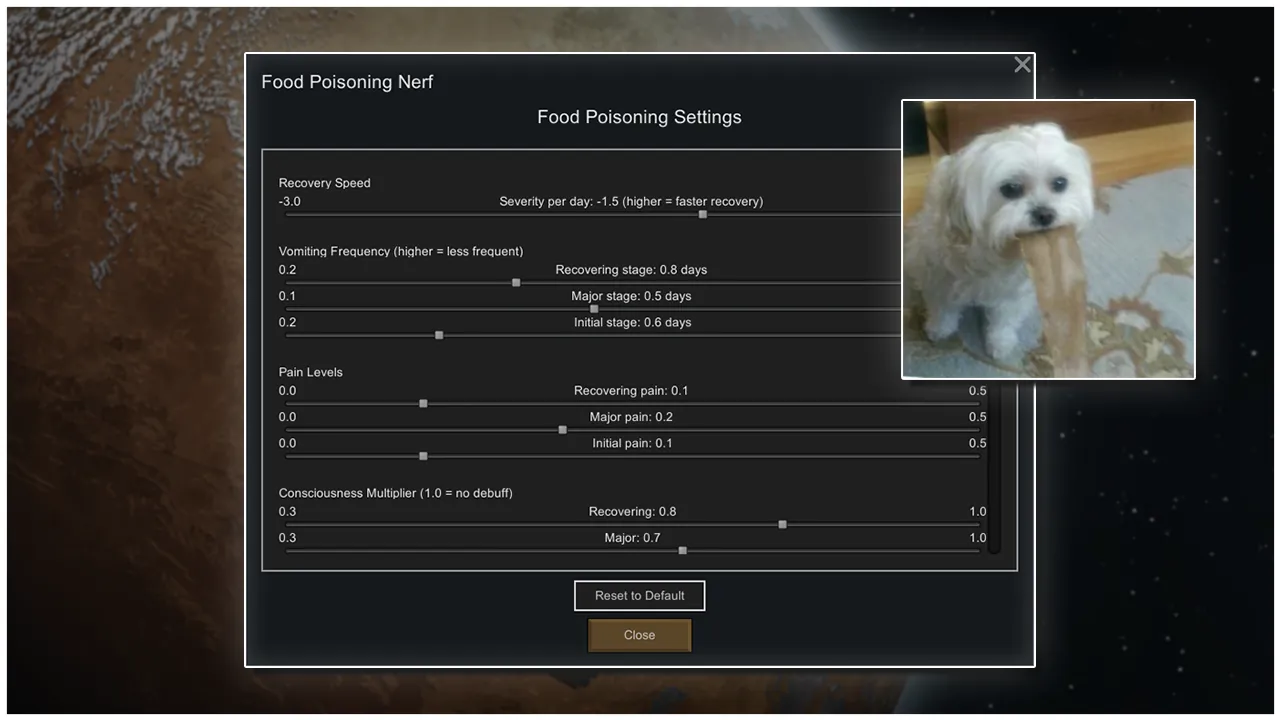Click the Recovery Speed section label
1280x720 pixels.
click(x=324, y=183)
